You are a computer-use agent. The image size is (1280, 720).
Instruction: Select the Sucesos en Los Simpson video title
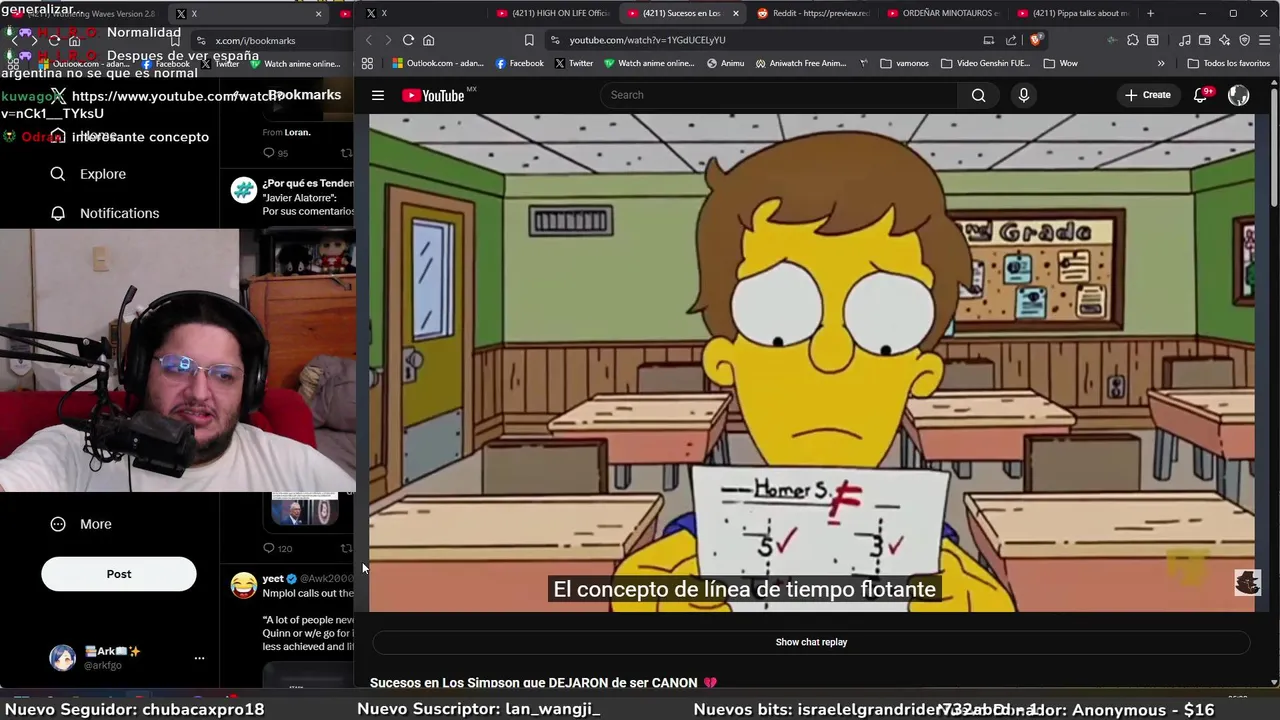point(543,682)
